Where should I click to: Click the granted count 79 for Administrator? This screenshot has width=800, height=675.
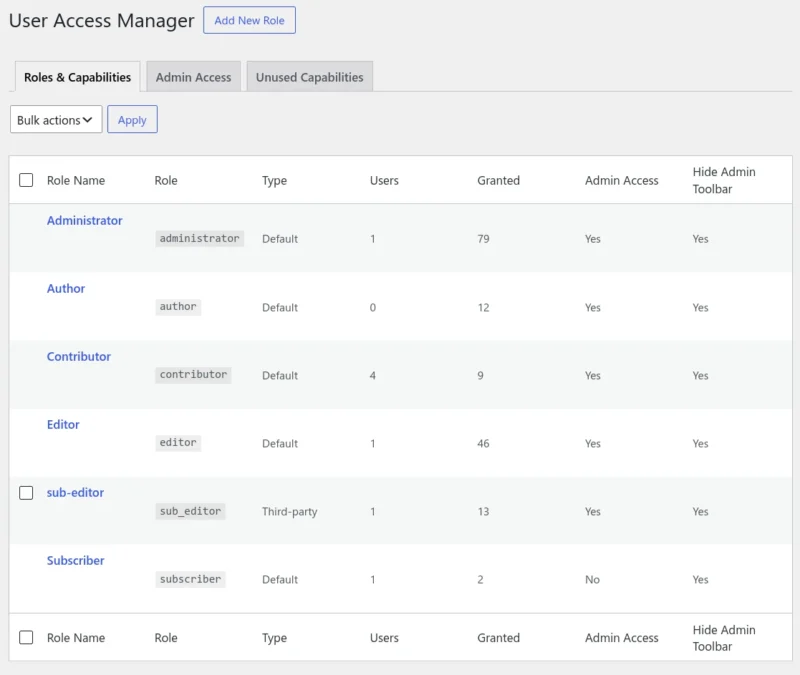(483, 239)
